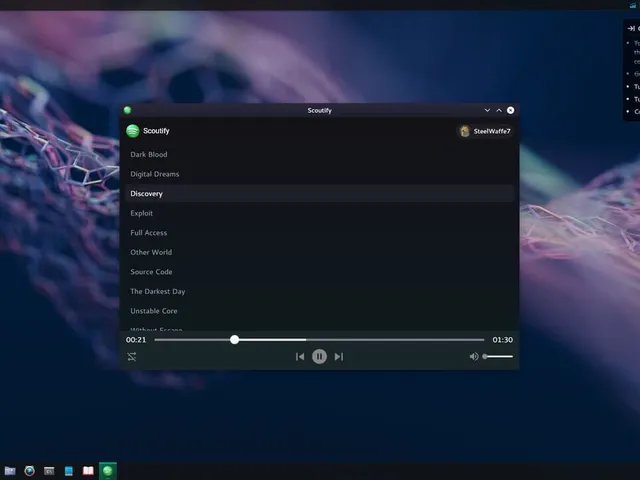
Task: Open the web browser from the taskbar
Action: (x=29, y=471)
